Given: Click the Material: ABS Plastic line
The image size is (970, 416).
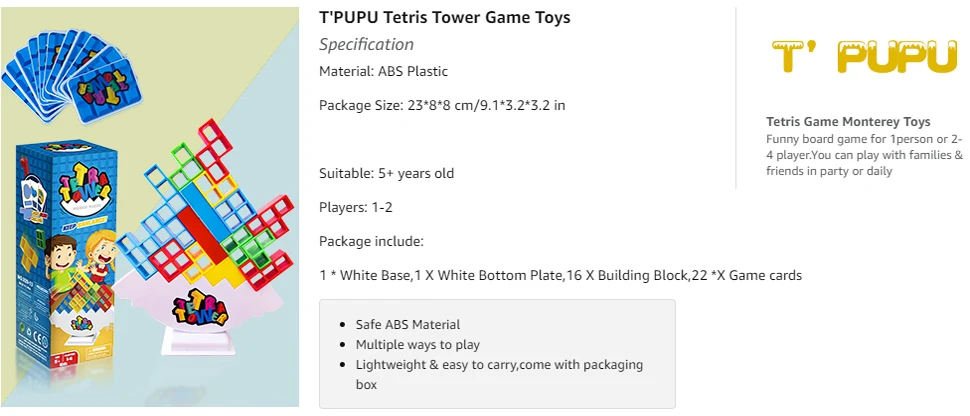Looking at the screenshot, I should pyautogui.click(x=384, y=71).
